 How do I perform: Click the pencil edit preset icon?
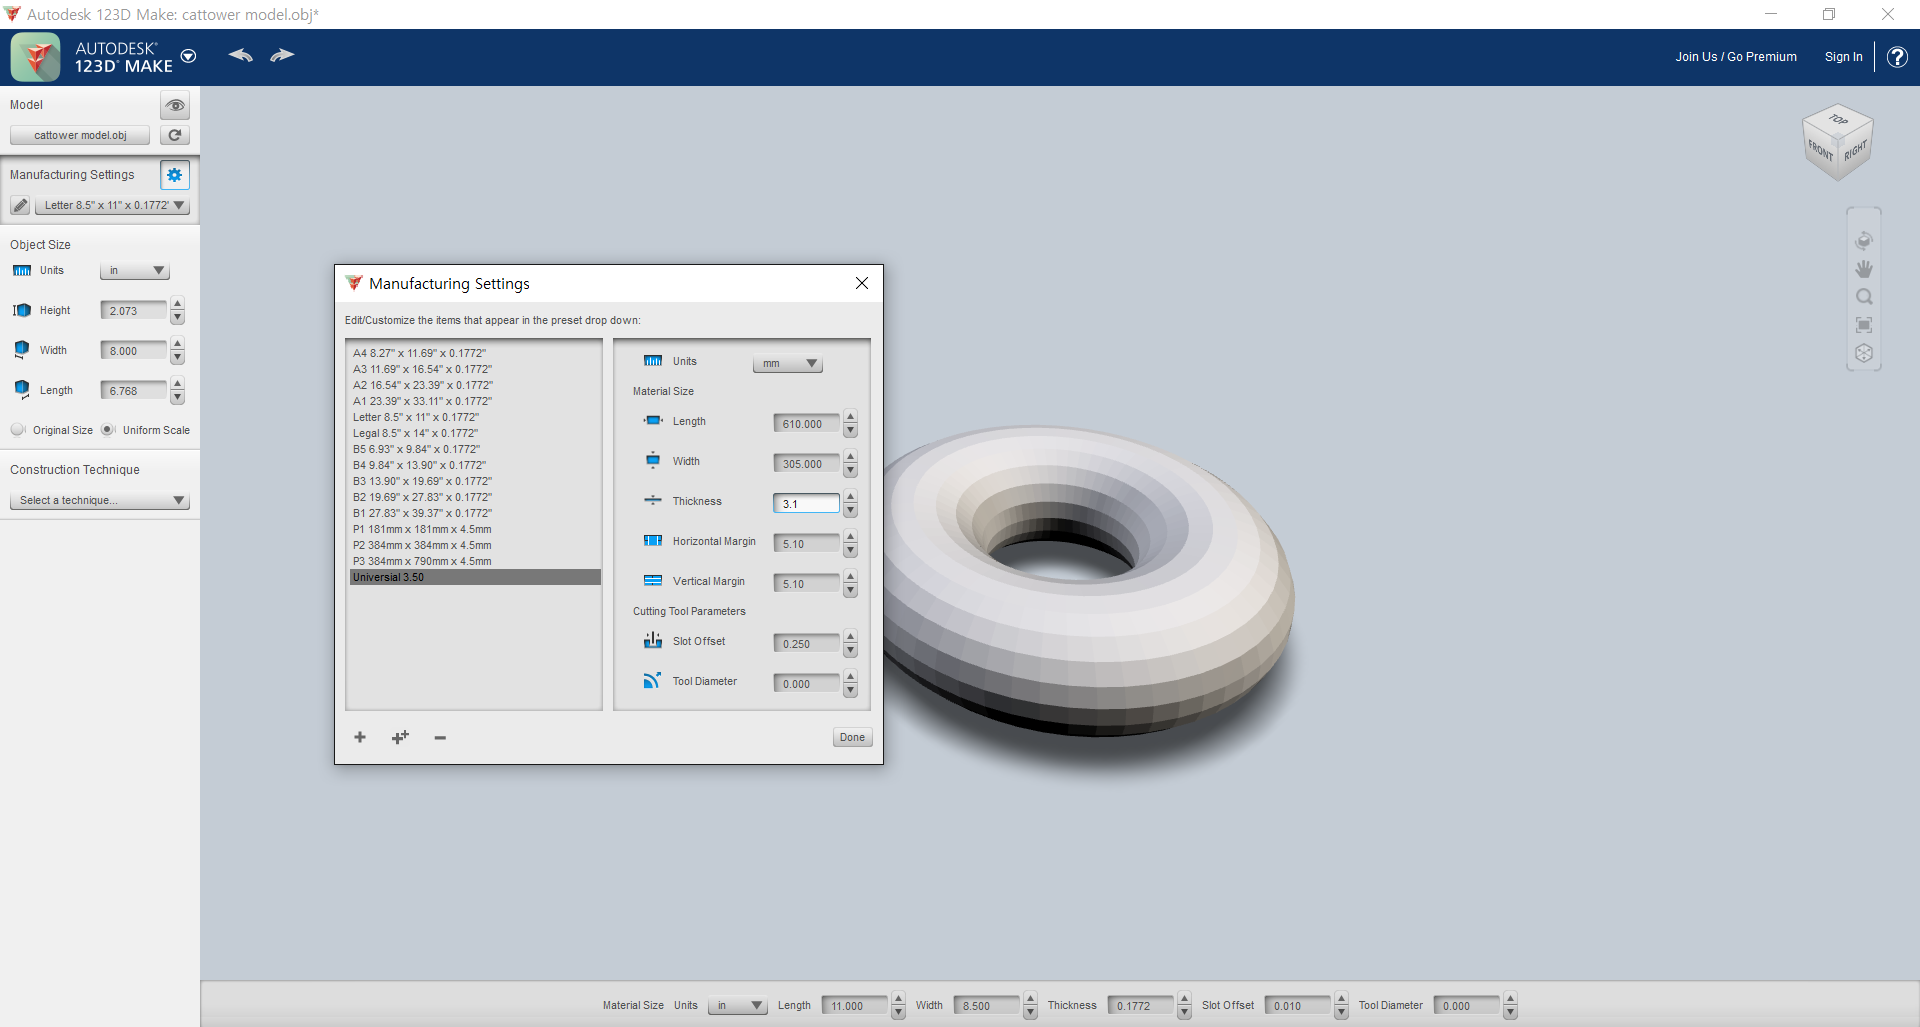click(x=20, y=205)
